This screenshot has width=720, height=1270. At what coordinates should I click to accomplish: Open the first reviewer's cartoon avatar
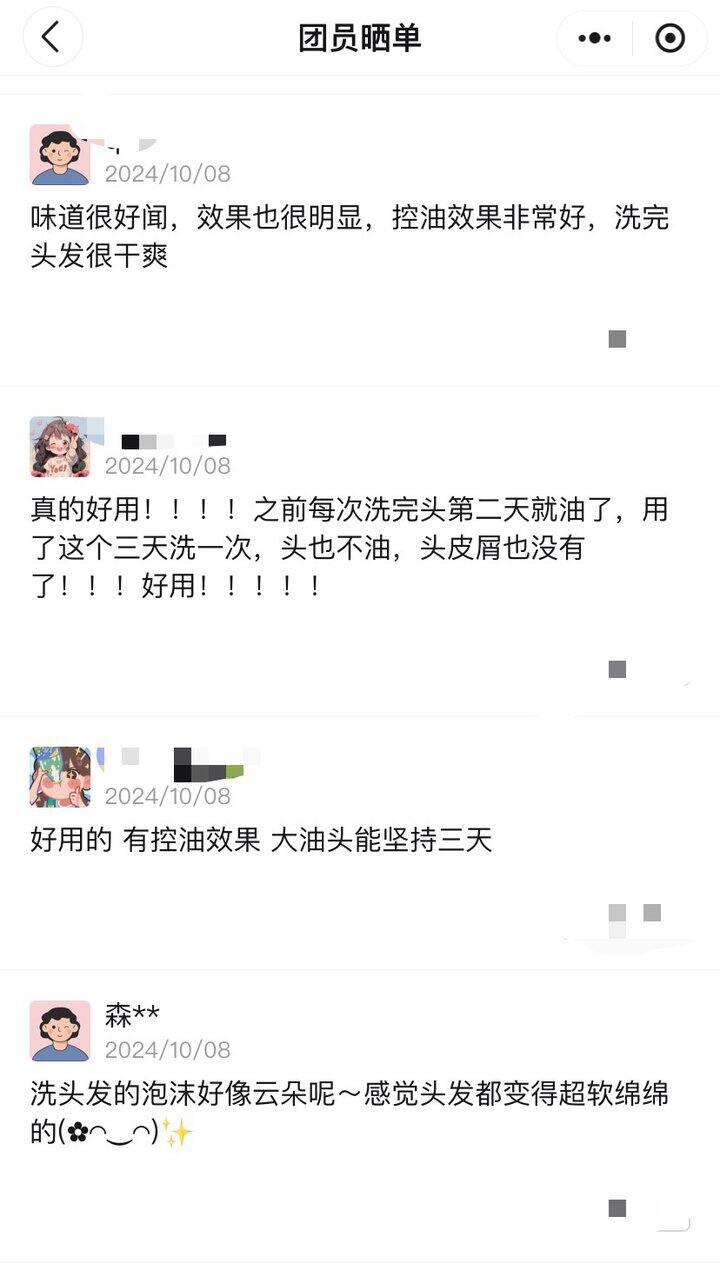click(60, 155)
